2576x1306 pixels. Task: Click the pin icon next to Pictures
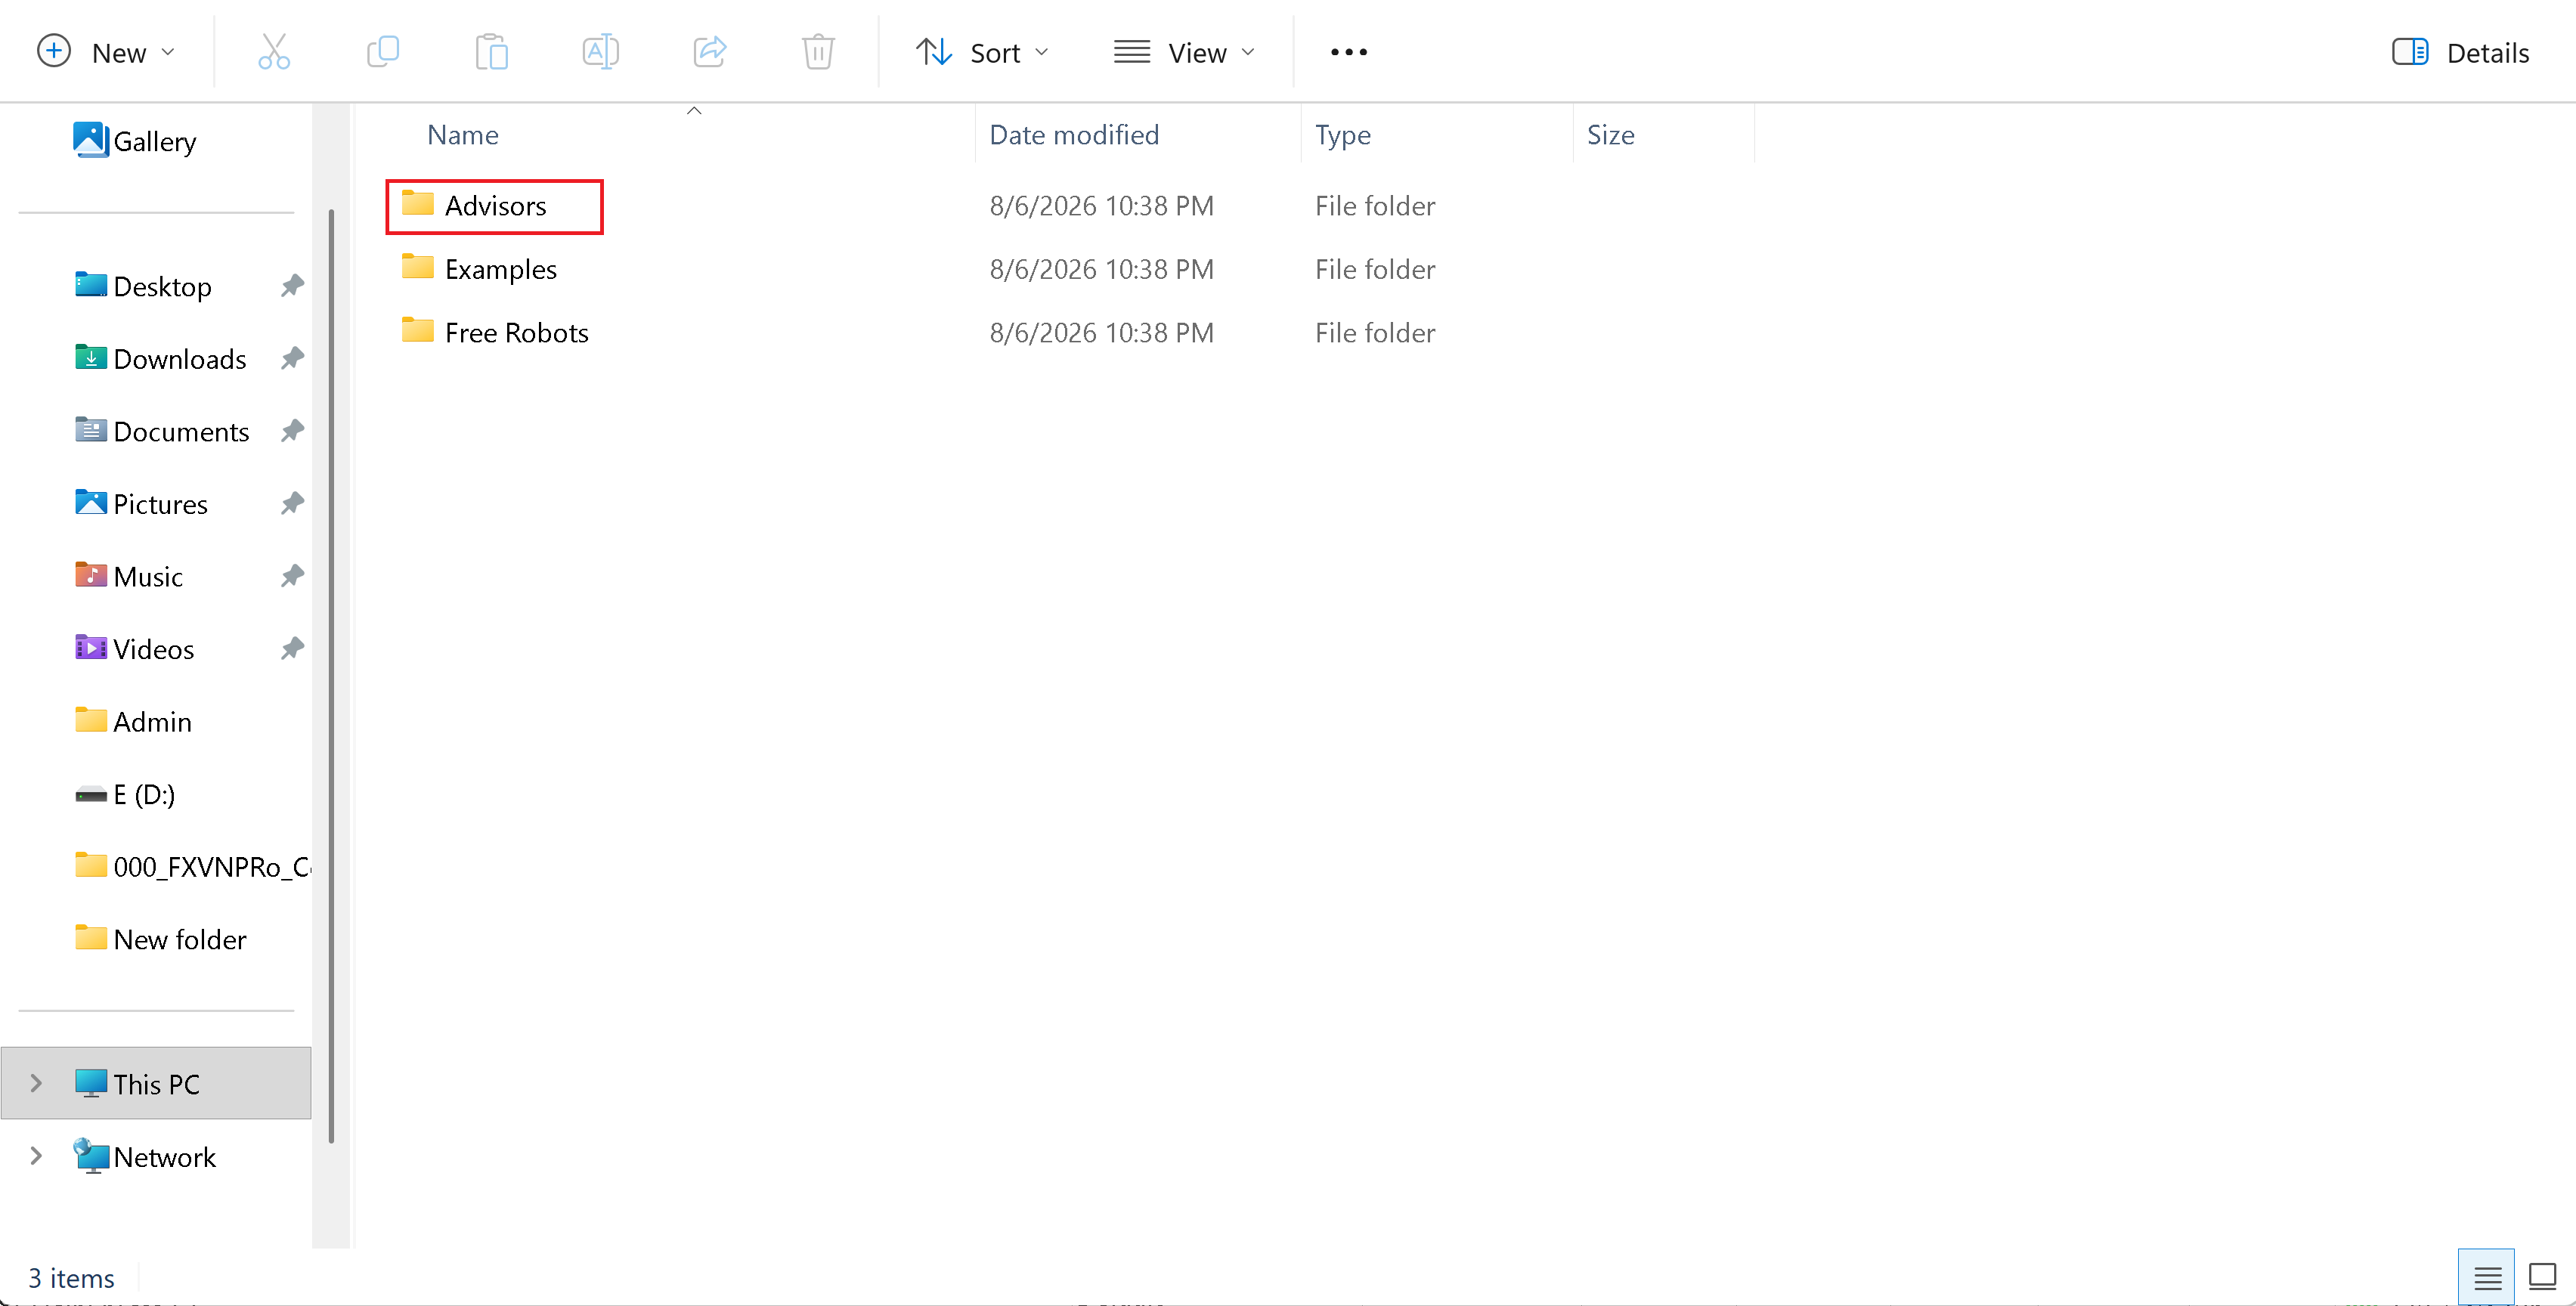(x=292, y=503)
